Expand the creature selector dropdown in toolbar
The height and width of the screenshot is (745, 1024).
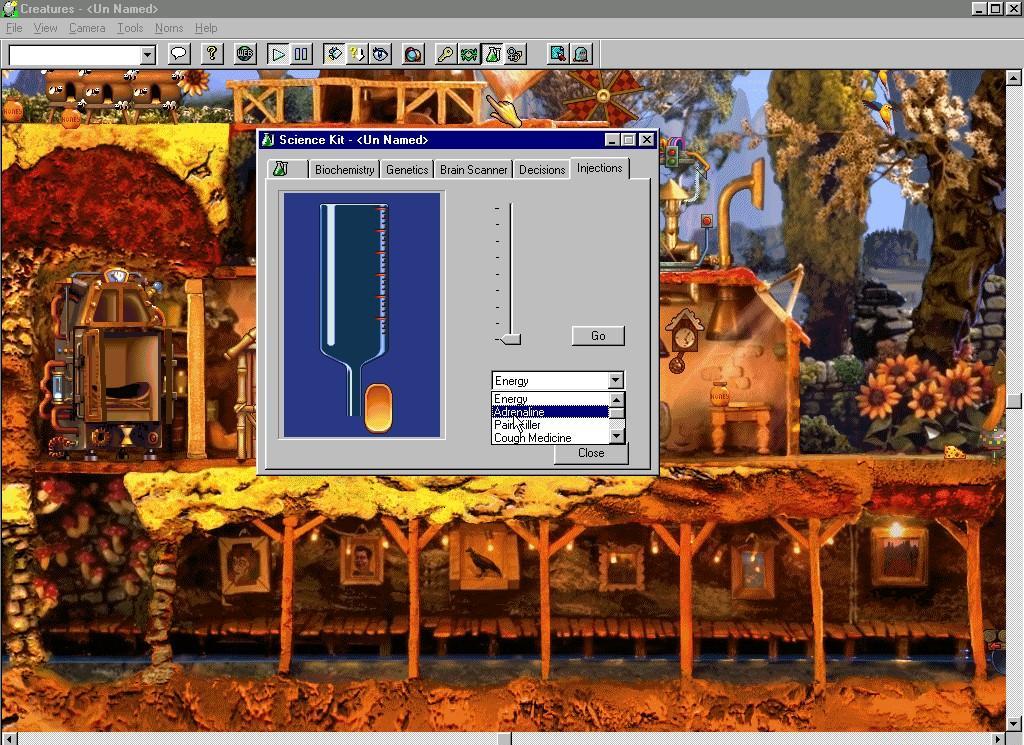pos(148,54)
